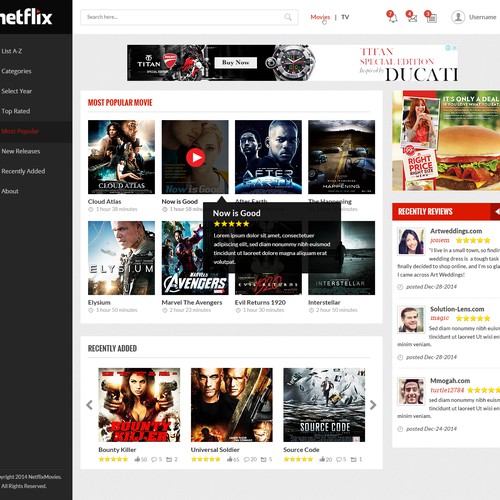Click Username in header
500x500 pixels.
click(x=483, y=17)
